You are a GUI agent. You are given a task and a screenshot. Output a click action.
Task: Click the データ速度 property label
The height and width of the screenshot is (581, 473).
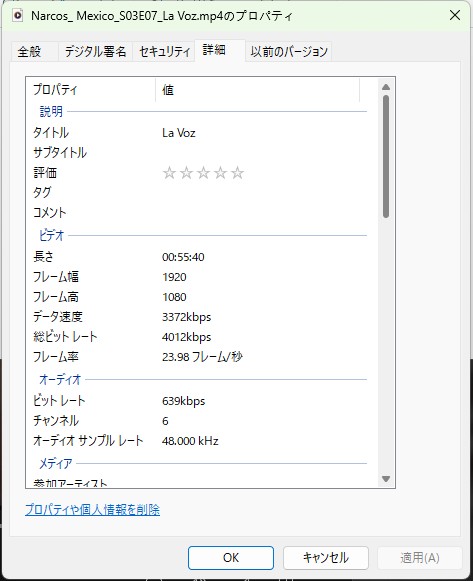point(58,317)
